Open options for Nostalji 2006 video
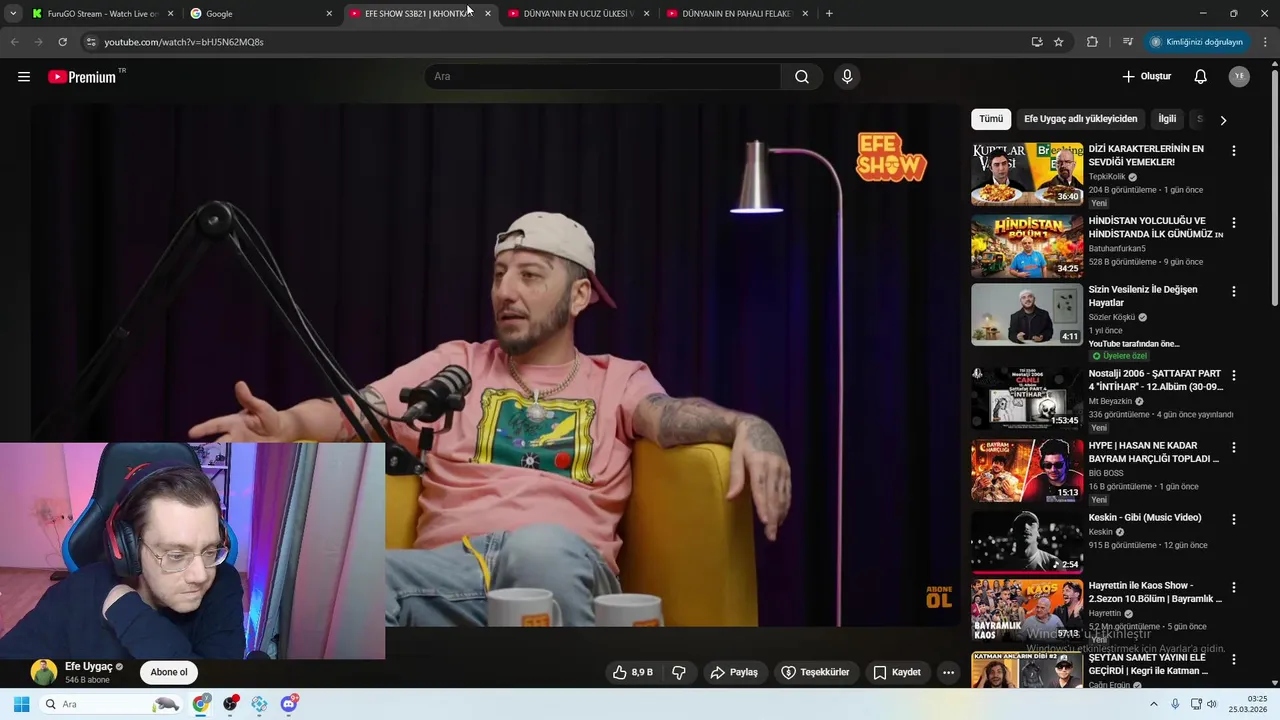This screenshot has width=1280, height=720. point(1233,376)
